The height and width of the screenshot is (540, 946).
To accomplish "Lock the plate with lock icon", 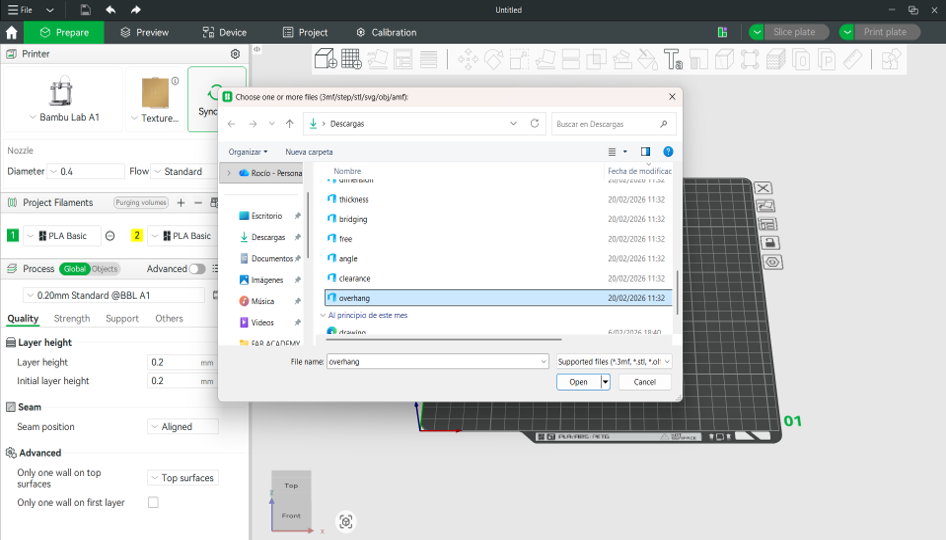I will (770, 243).
